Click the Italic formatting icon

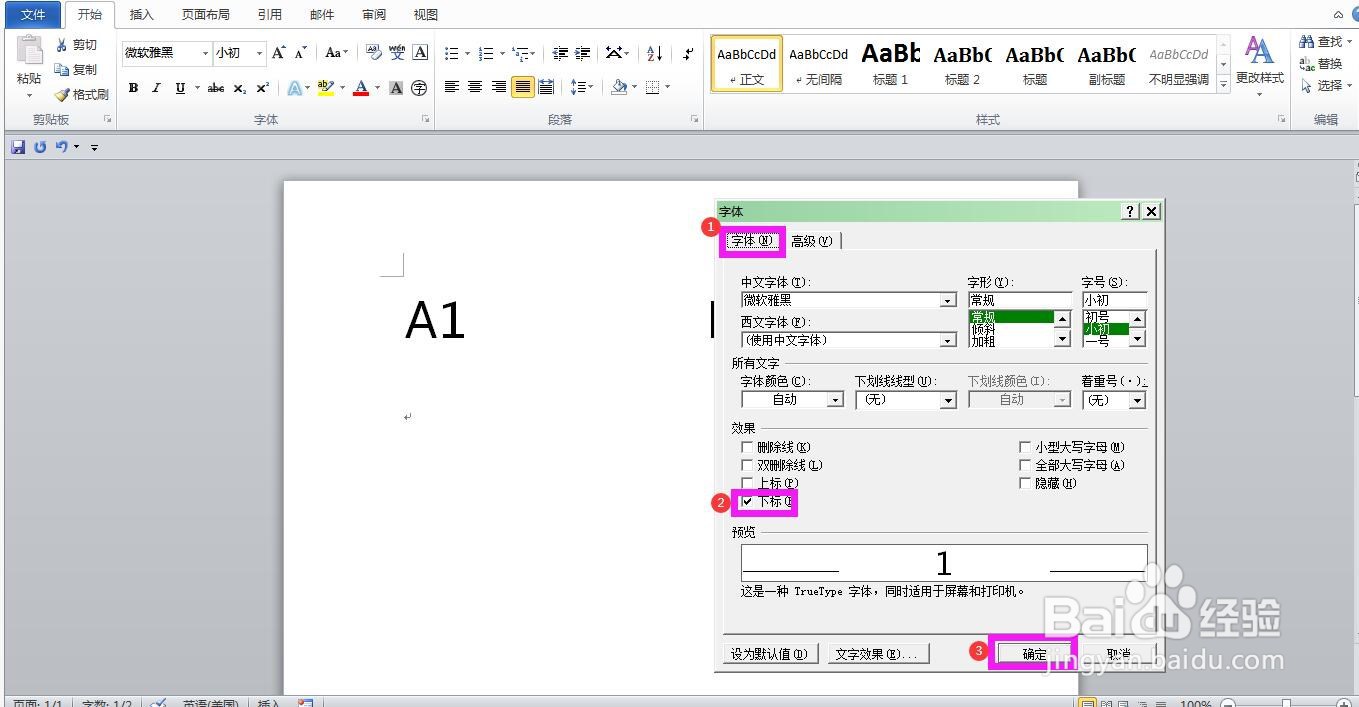156,88
